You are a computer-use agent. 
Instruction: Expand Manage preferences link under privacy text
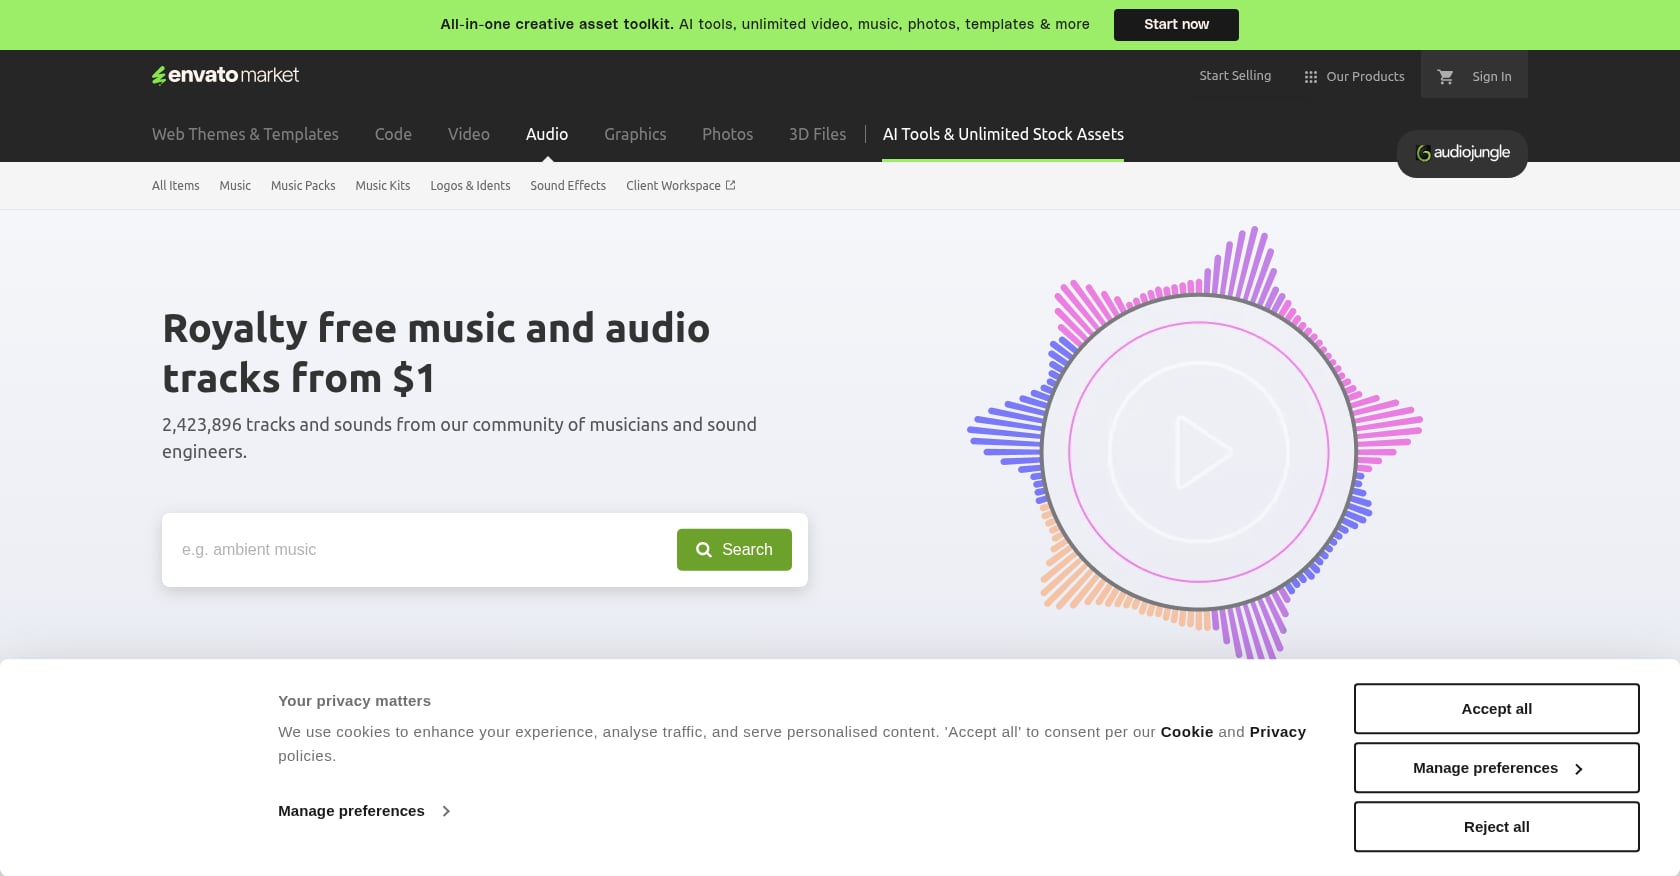pos(364,811)
